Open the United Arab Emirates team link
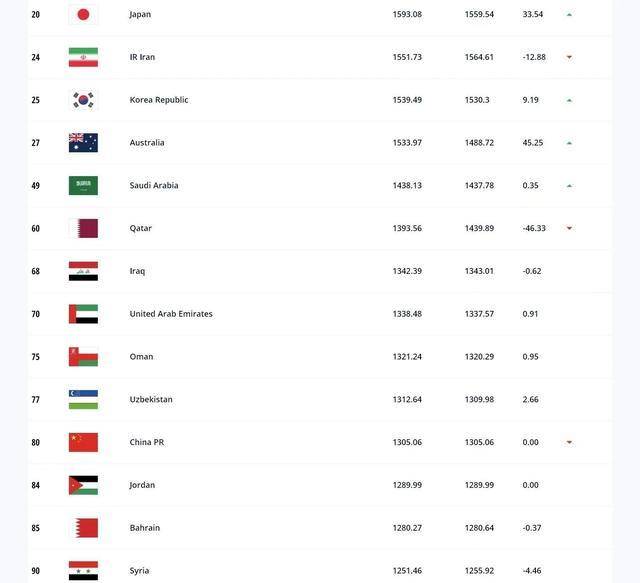 pos(171,314)
